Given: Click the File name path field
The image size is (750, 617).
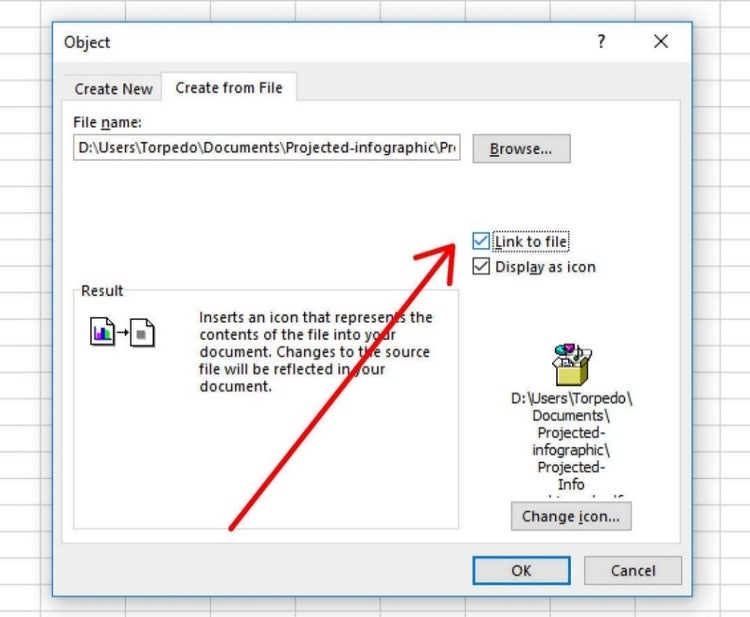Looking at the screenshot, I should click(267, 147).
